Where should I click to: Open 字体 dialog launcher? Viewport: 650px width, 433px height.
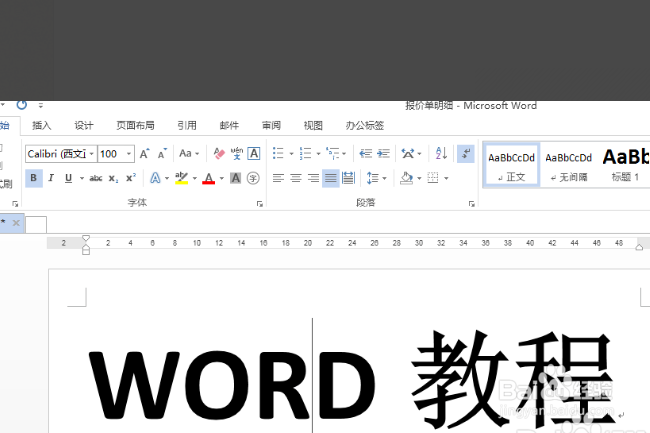point(260,204)
